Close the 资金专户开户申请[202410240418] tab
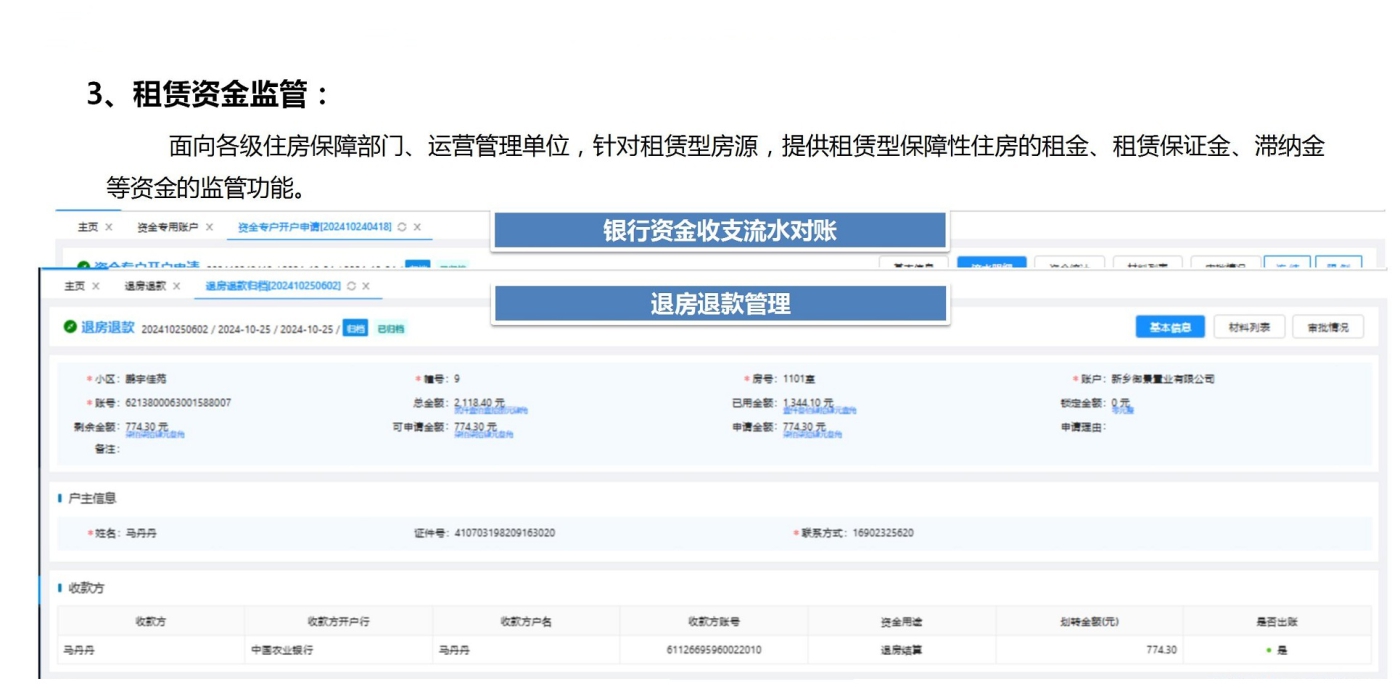The image size is (1400, 700). (417, 228)
